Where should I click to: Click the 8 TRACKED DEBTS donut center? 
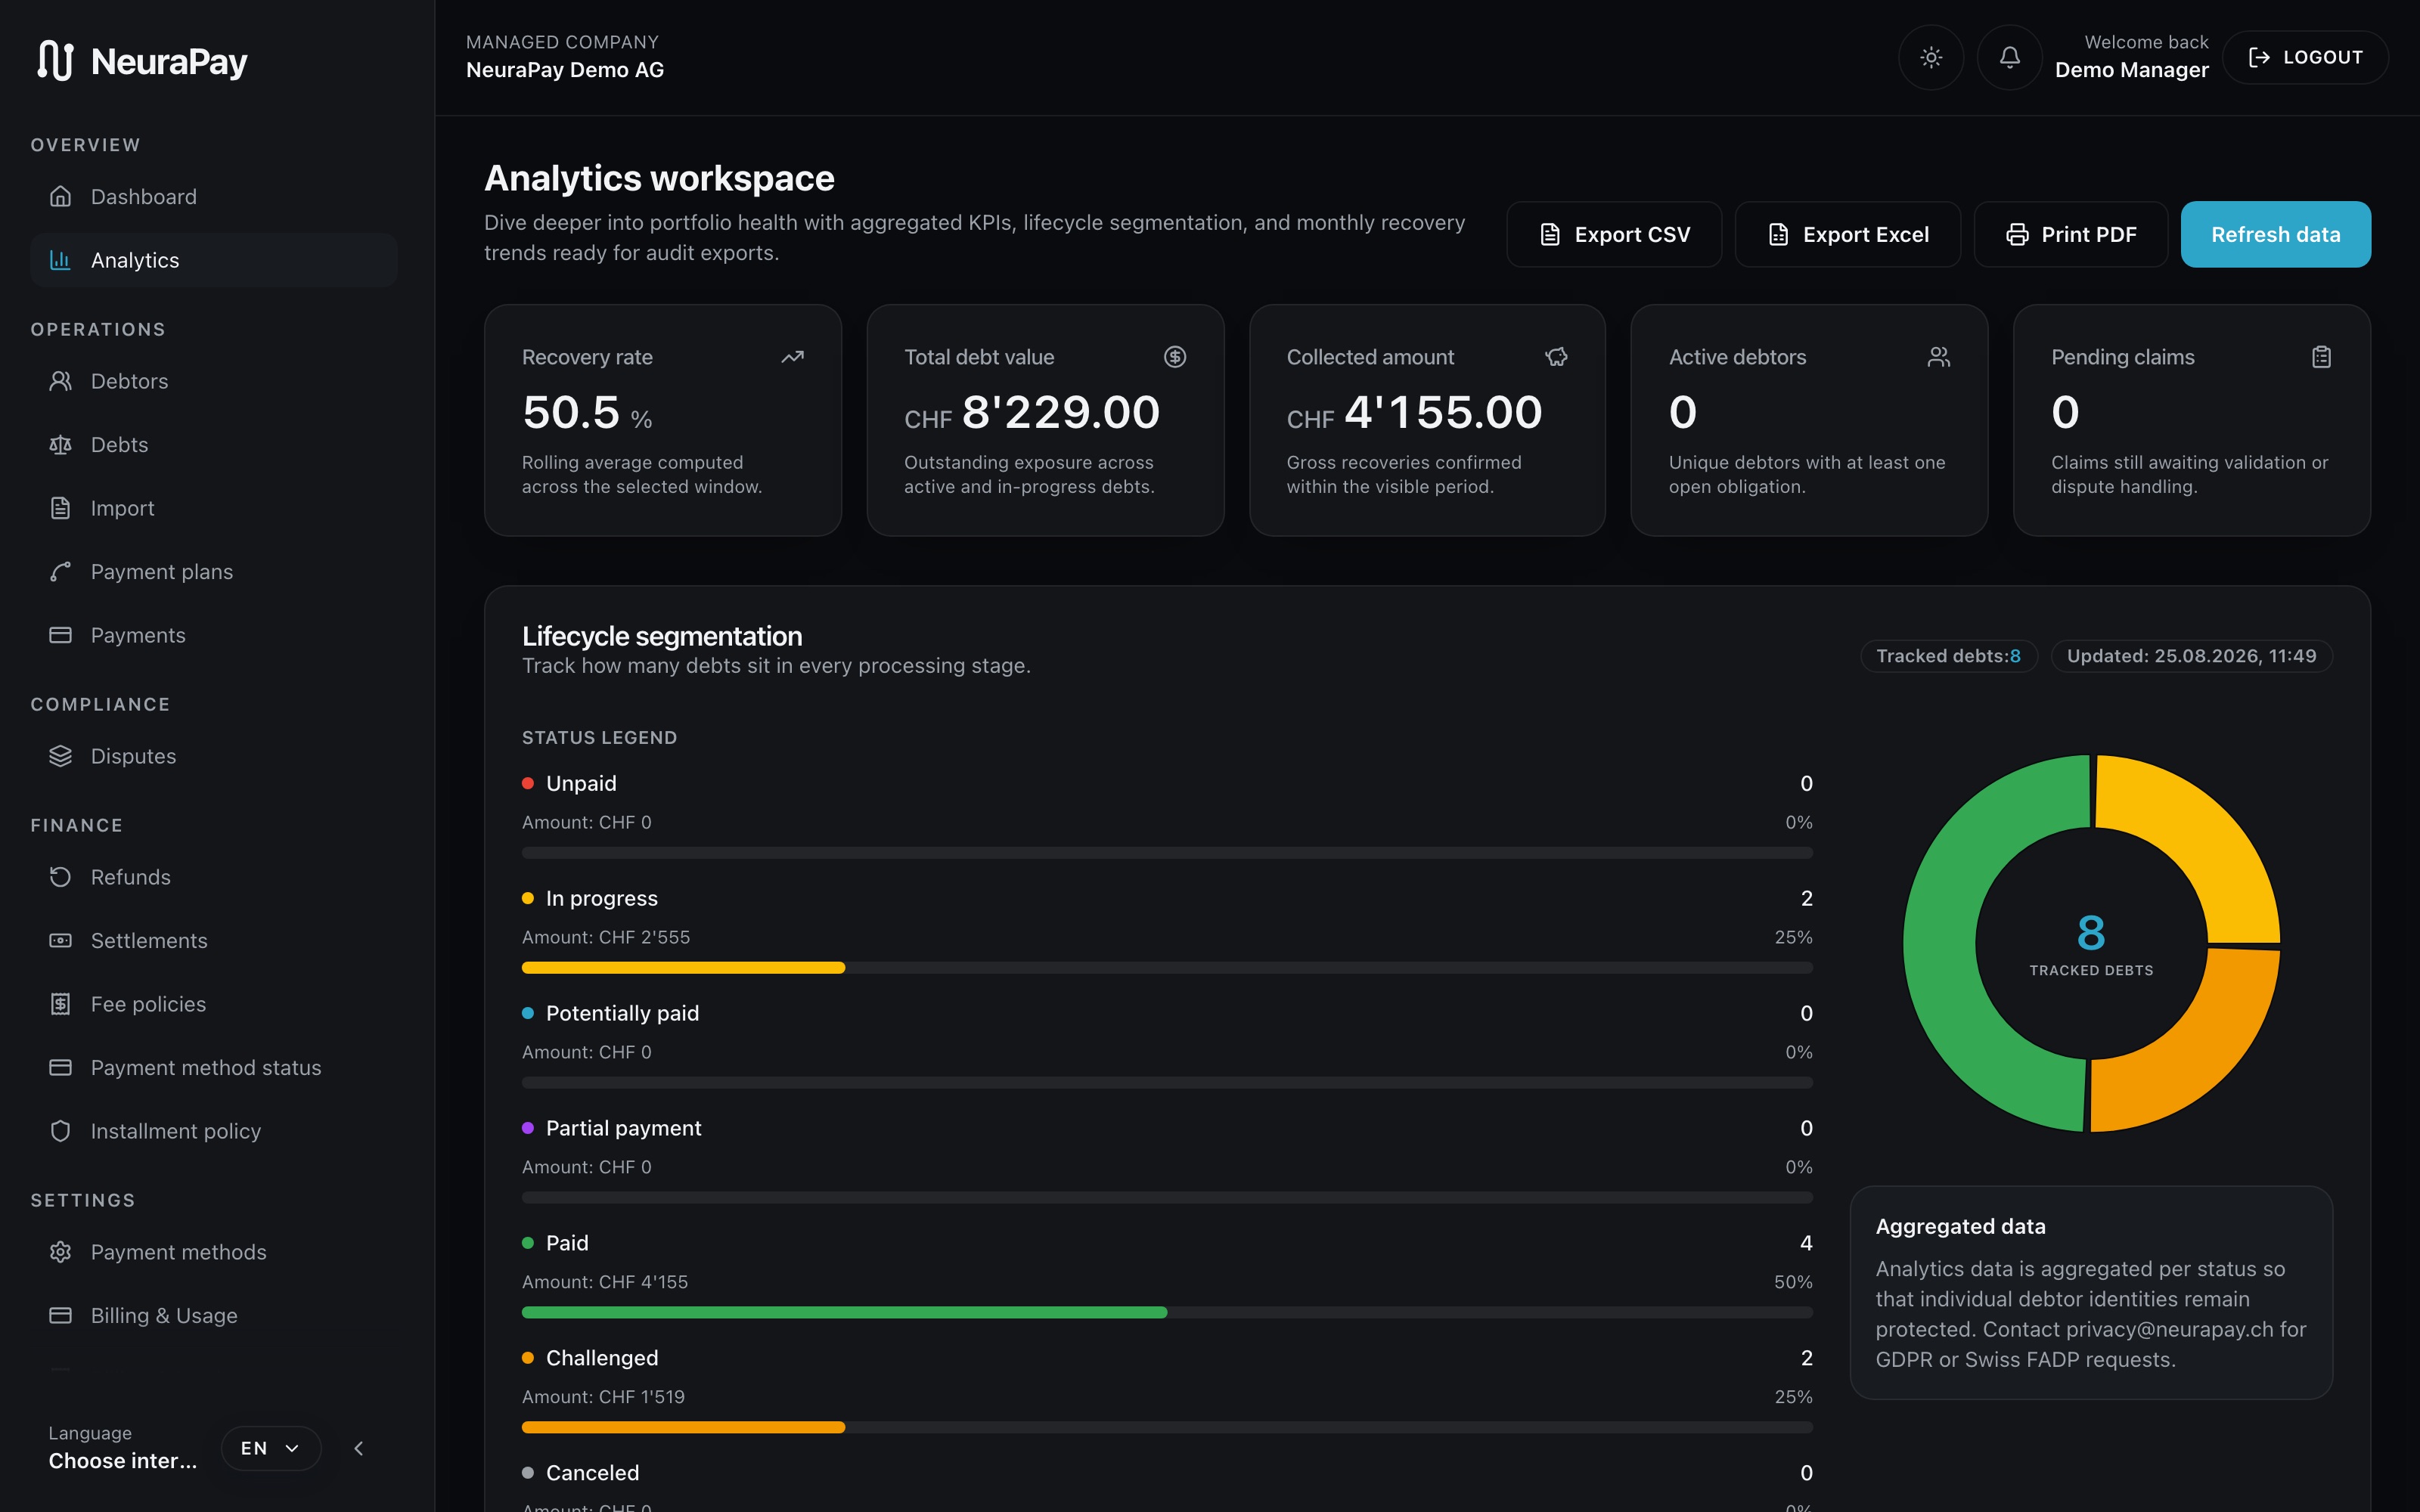tap(2091, 944)
